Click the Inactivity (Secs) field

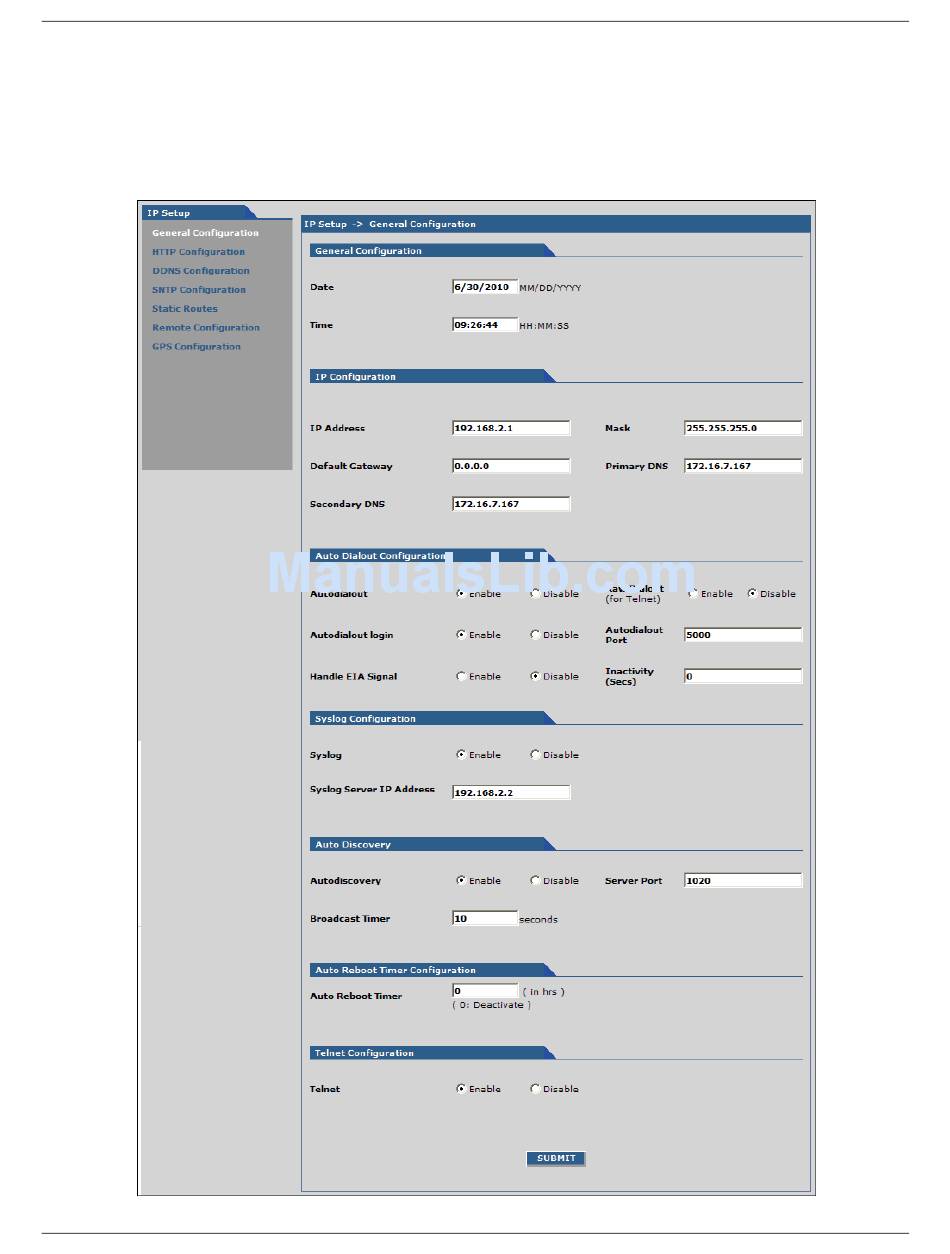[743, 677]
